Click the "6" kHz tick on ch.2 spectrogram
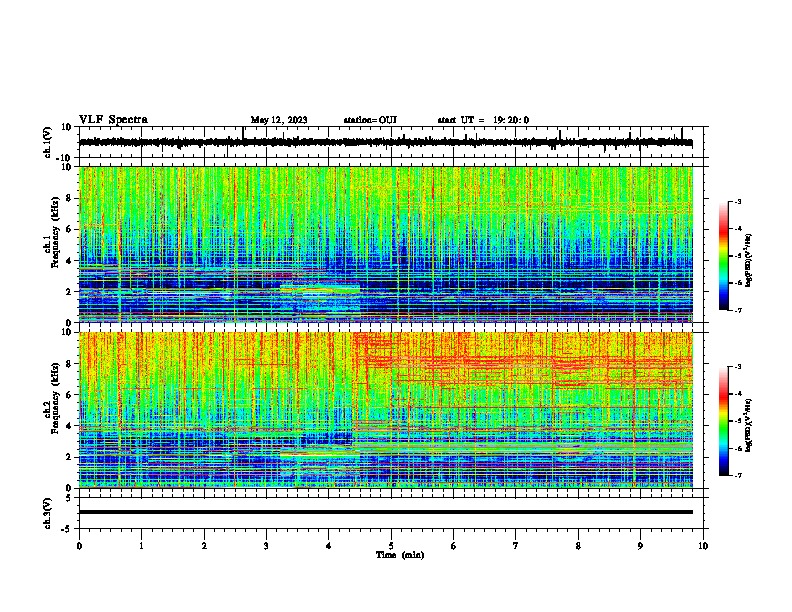 pos(70,394)
